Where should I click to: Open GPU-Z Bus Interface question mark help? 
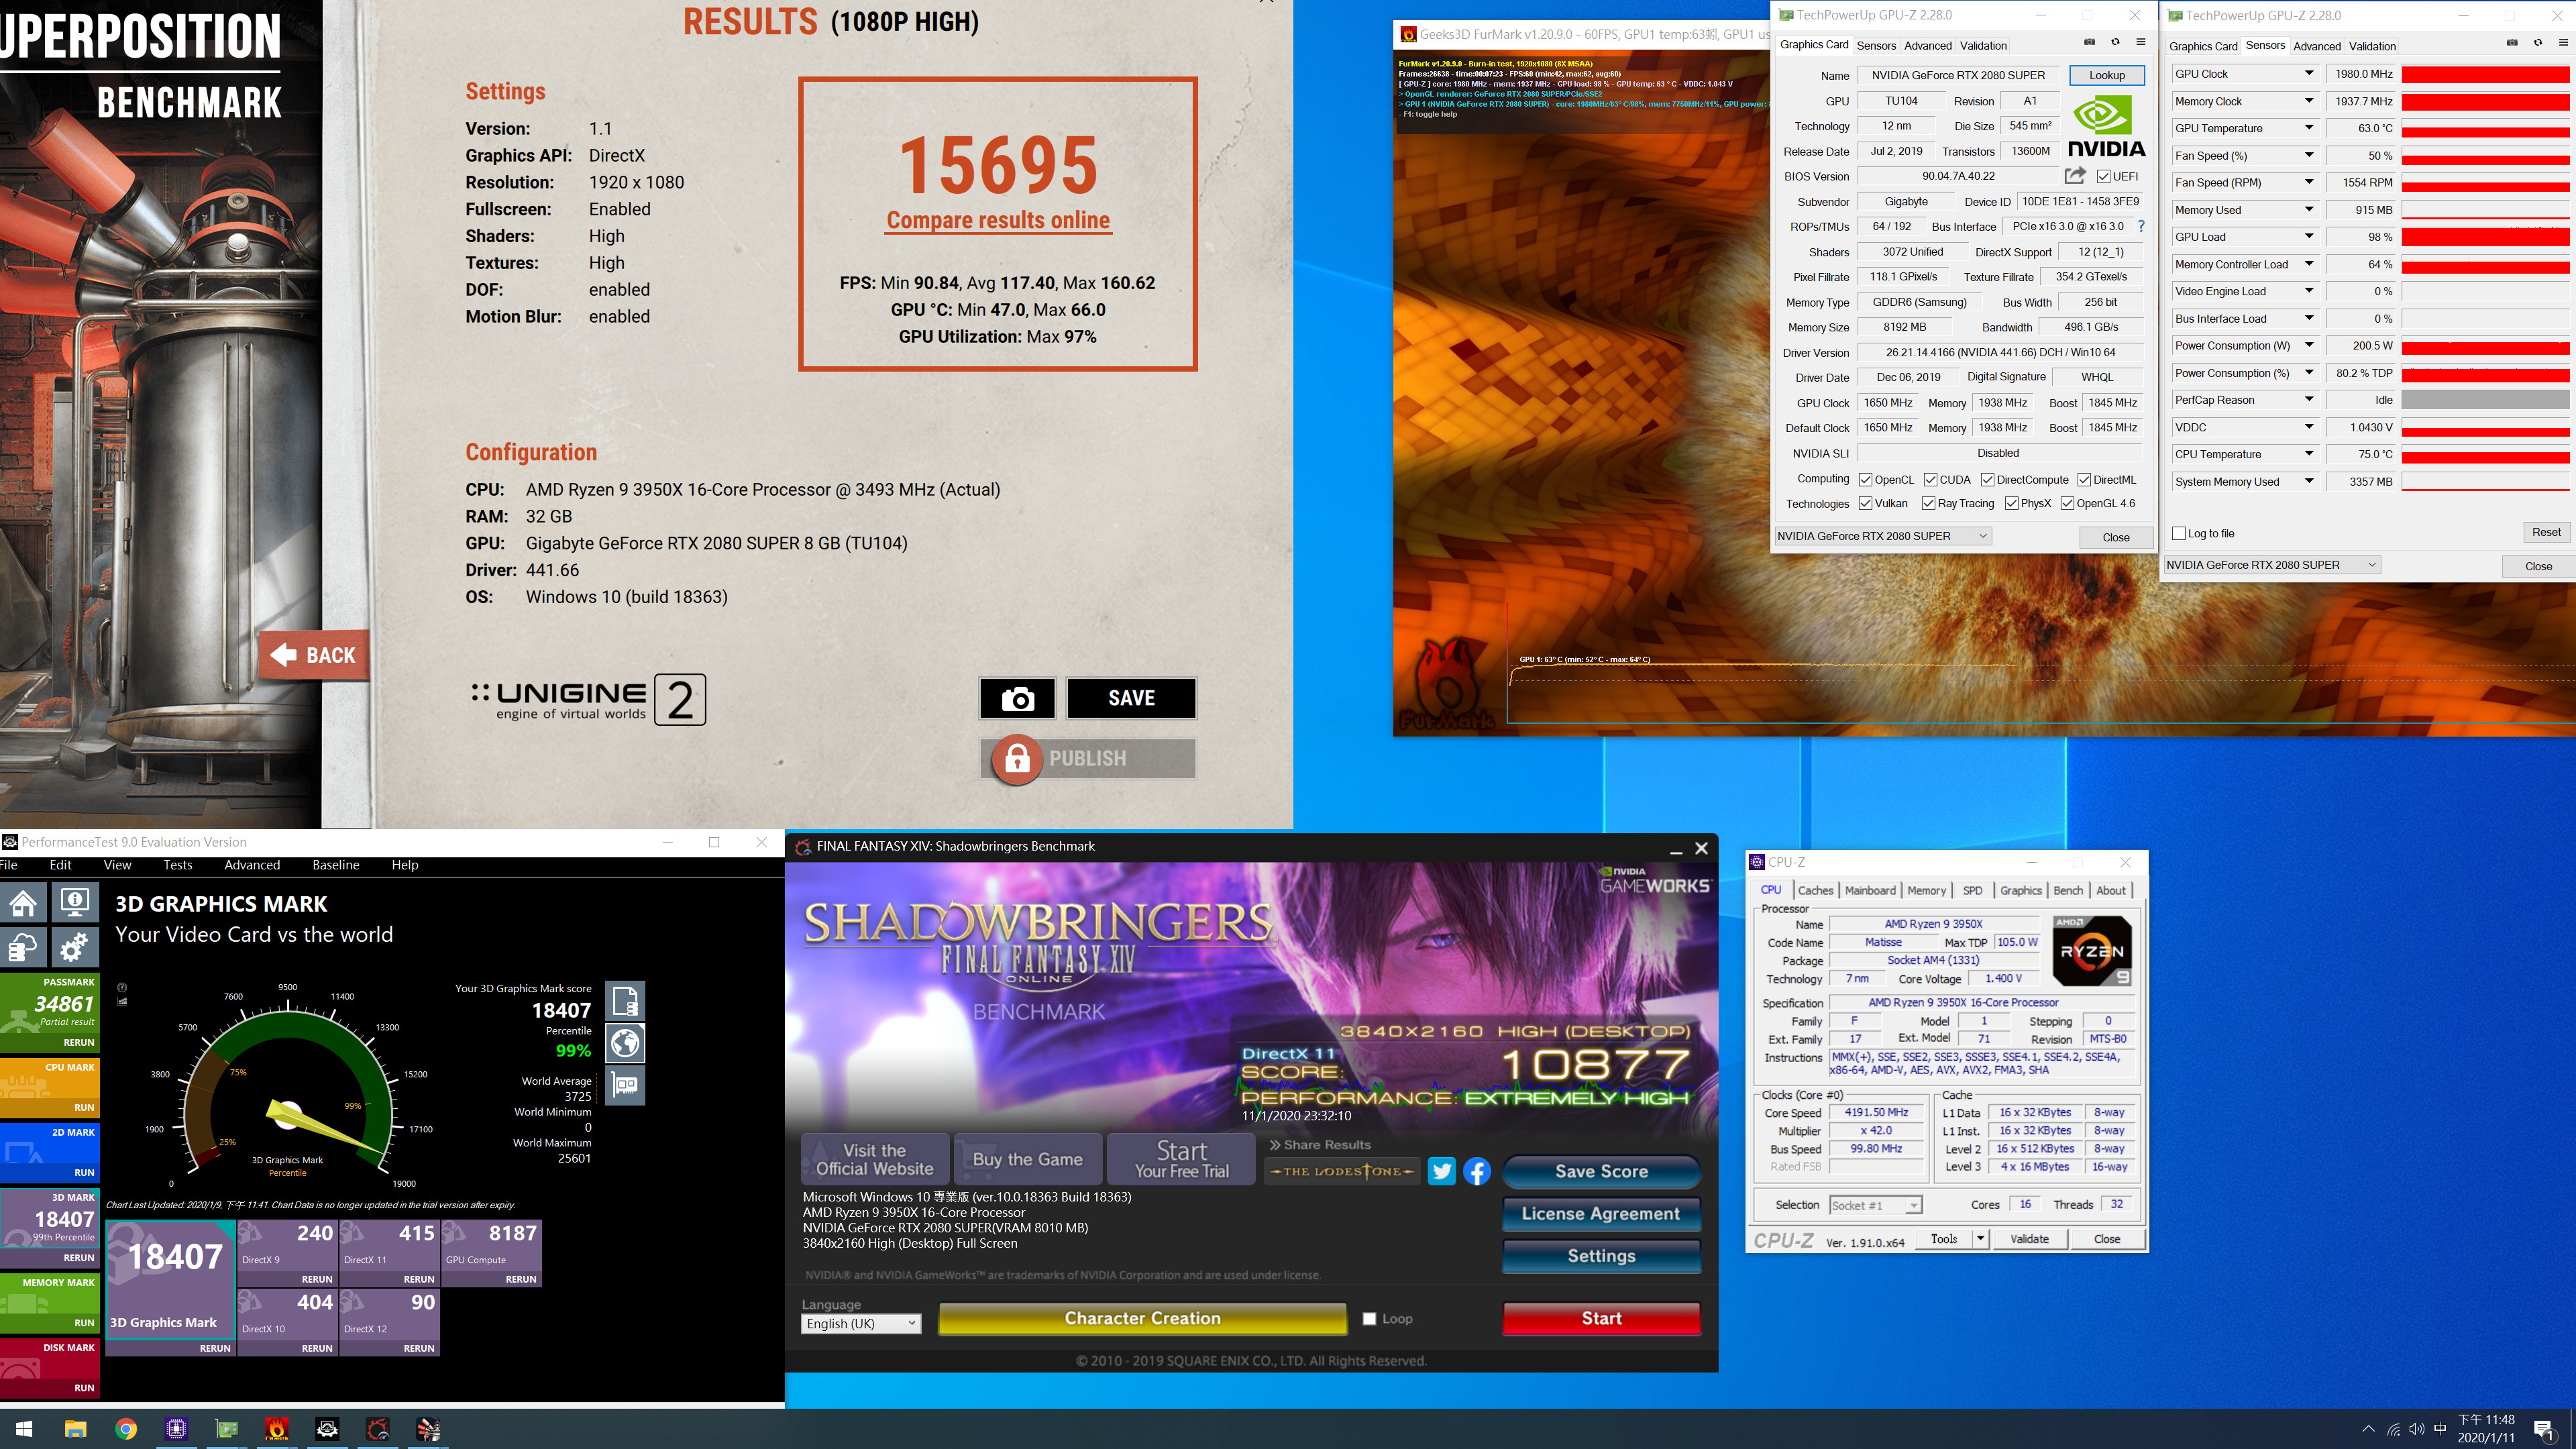pyautogui.click(x=2141, y=227)
